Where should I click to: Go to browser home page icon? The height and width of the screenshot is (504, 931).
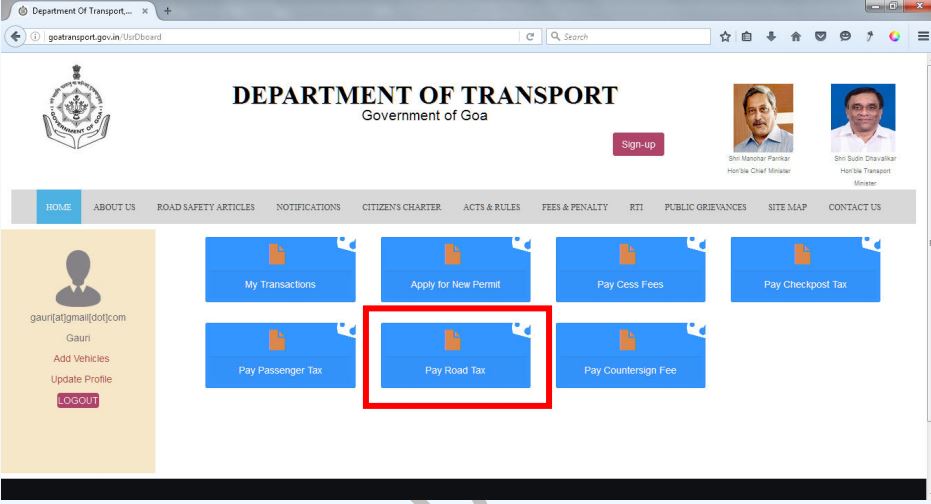[796, 37]
